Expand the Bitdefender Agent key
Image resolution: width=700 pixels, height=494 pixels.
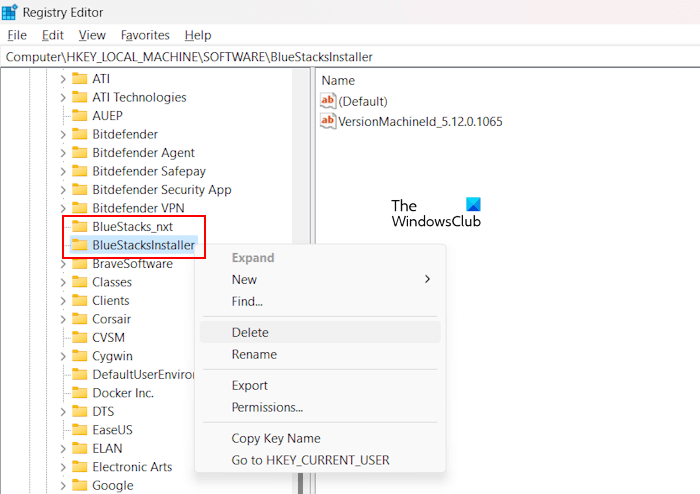pyautogui.click(x=63, y=153)
